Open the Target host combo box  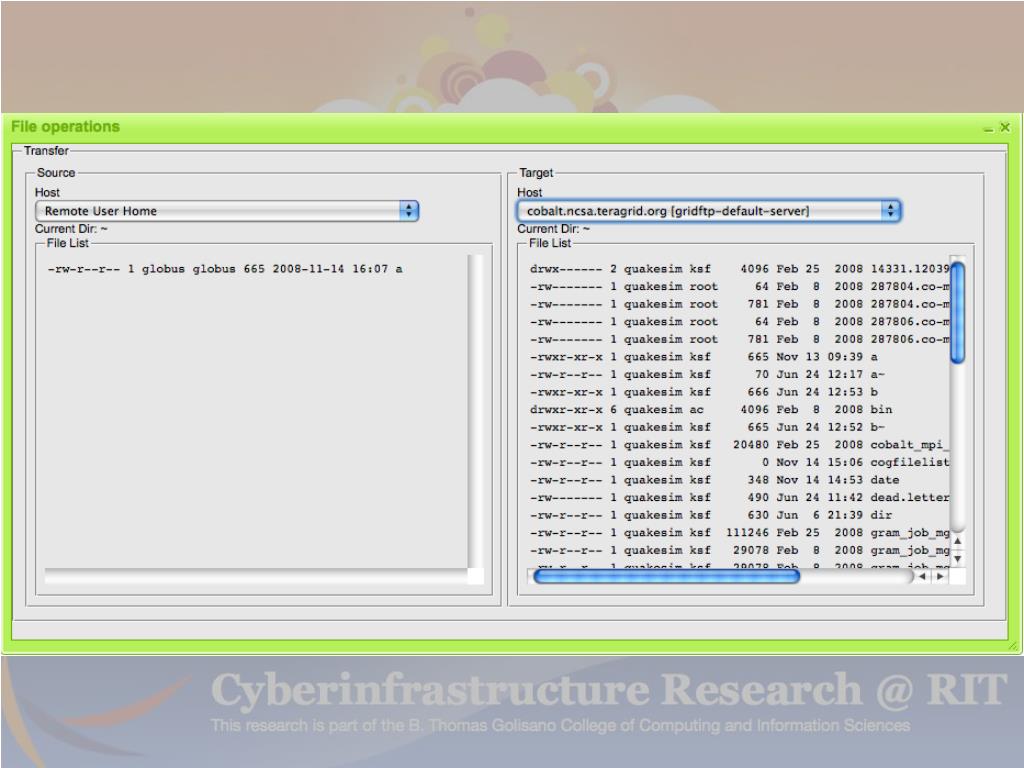(709, 211)
